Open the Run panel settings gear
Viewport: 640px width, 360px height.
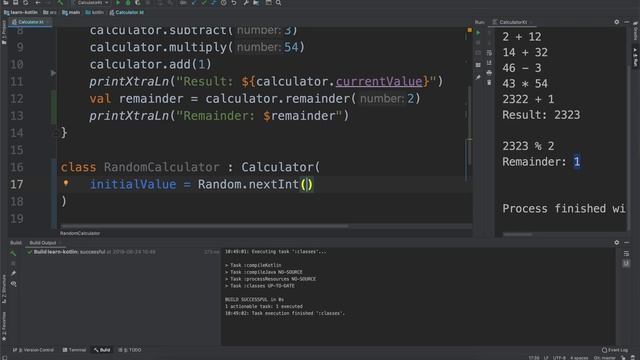coord(617,22)
